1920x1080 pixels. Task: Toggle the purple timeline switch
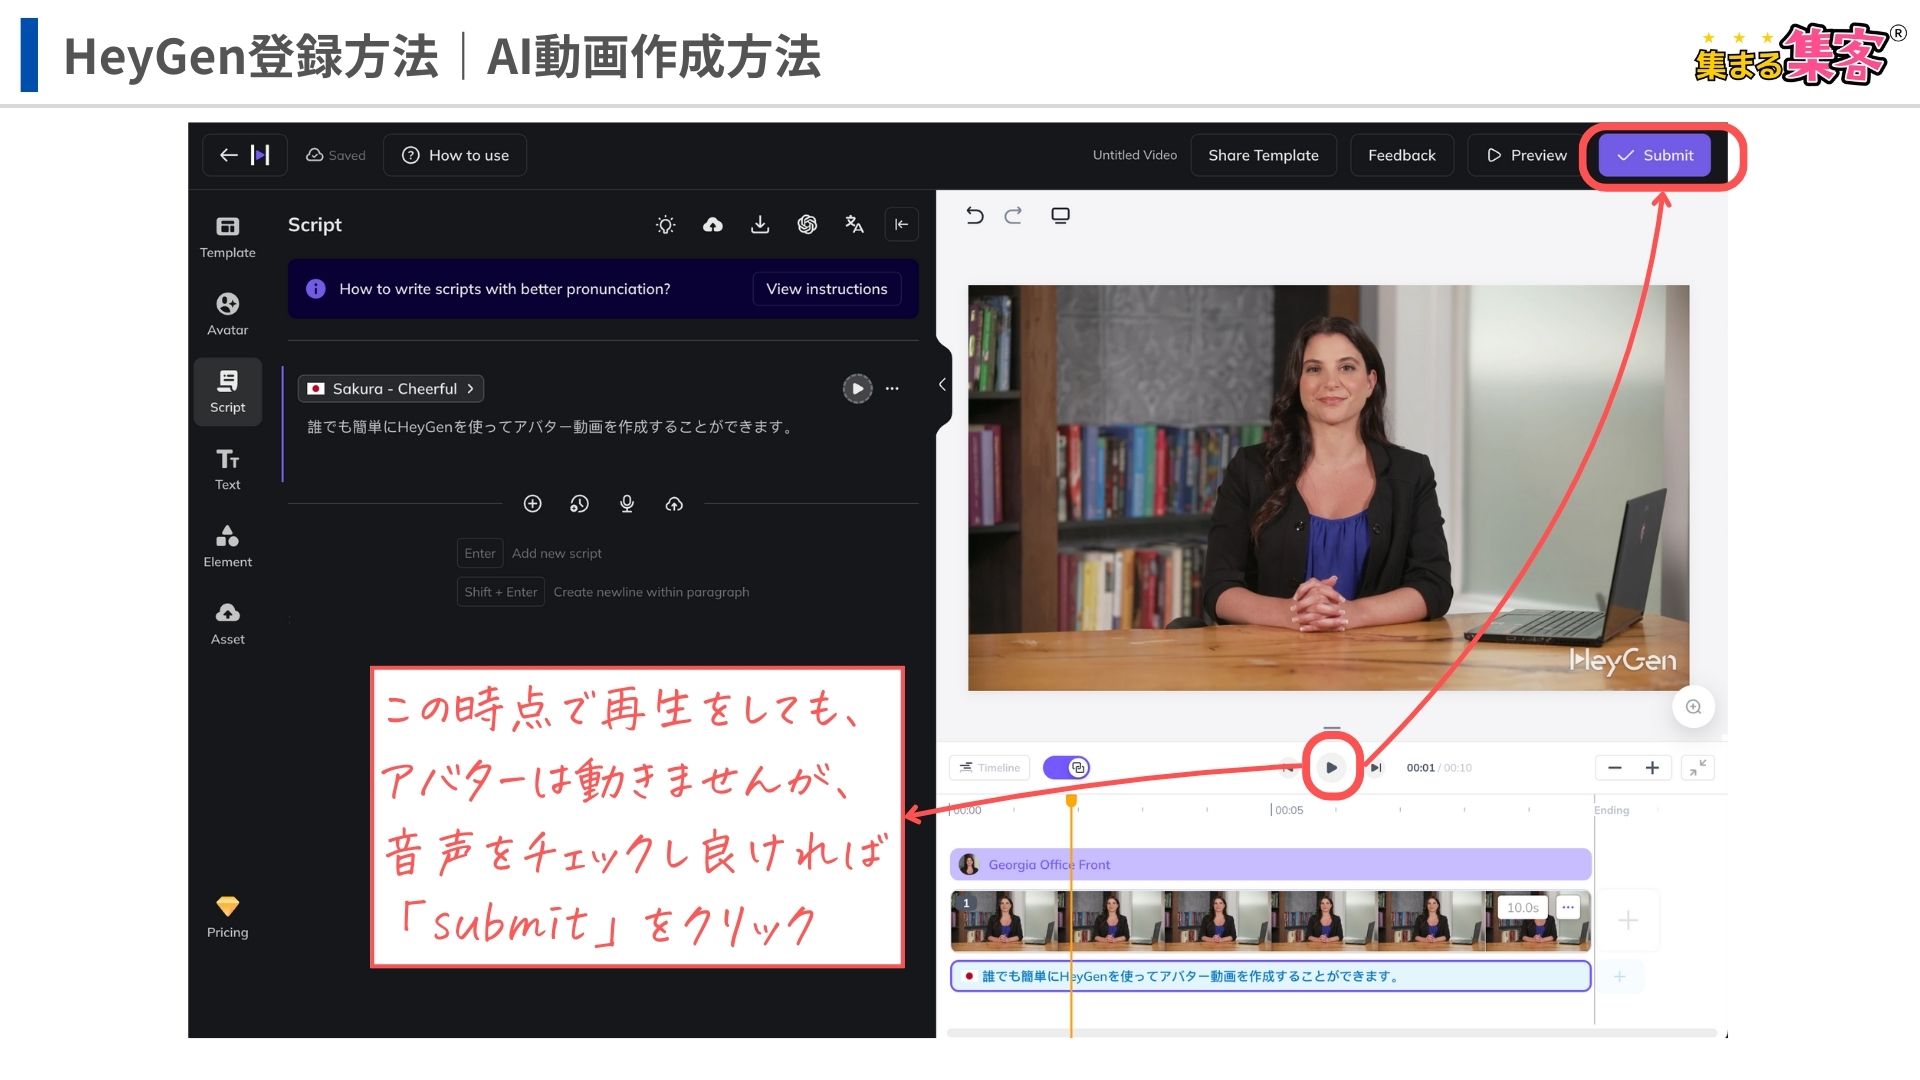[1066, 768]
